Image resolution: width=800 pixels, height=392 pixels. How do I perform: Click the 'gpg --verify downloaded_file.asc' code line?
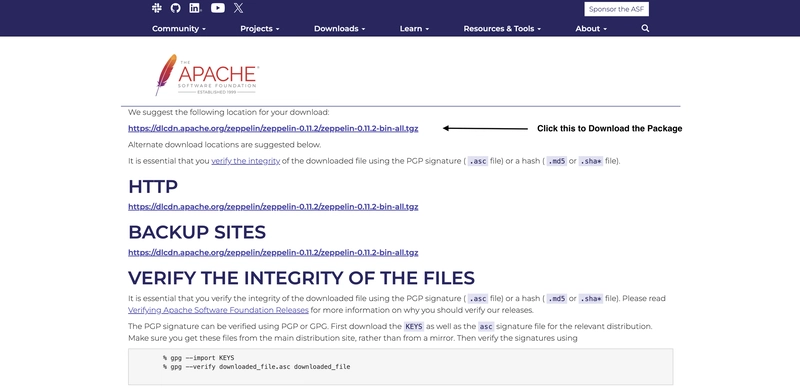tap(257, 367)
